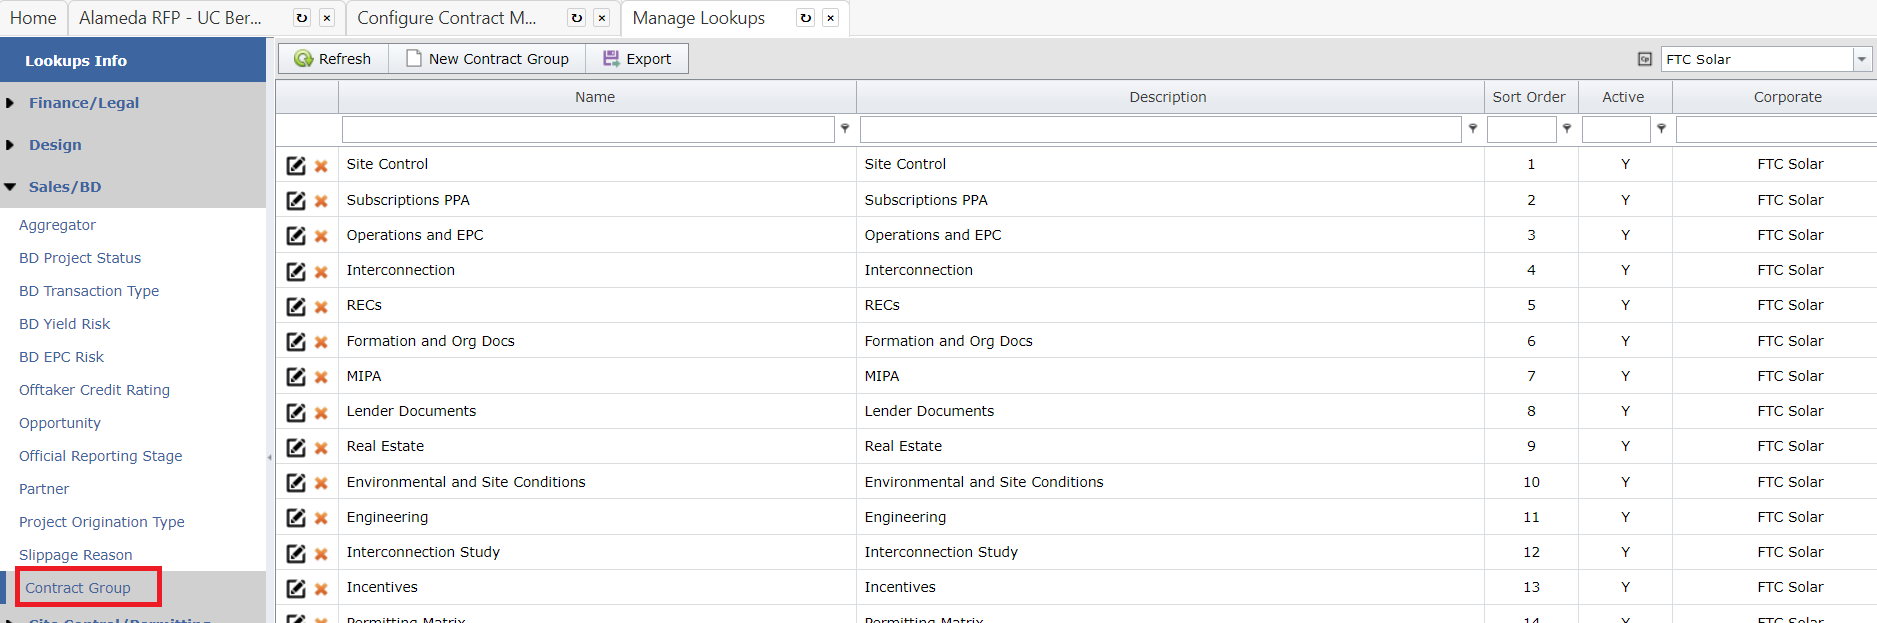The image size is (1877, 623).
Task: Create a New Contract Group
Action: pyautogui.click(x=487, y=59)
